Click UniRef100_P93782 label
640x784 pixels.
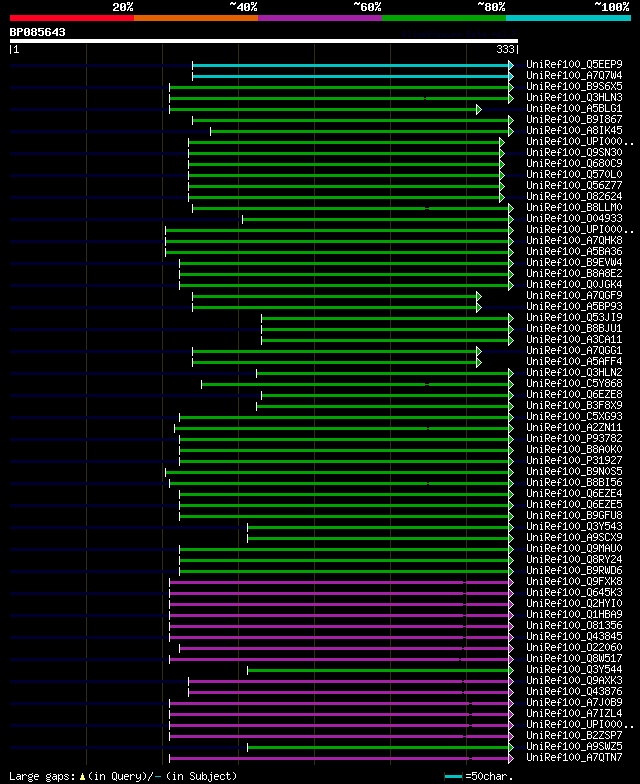pos(574,438)
